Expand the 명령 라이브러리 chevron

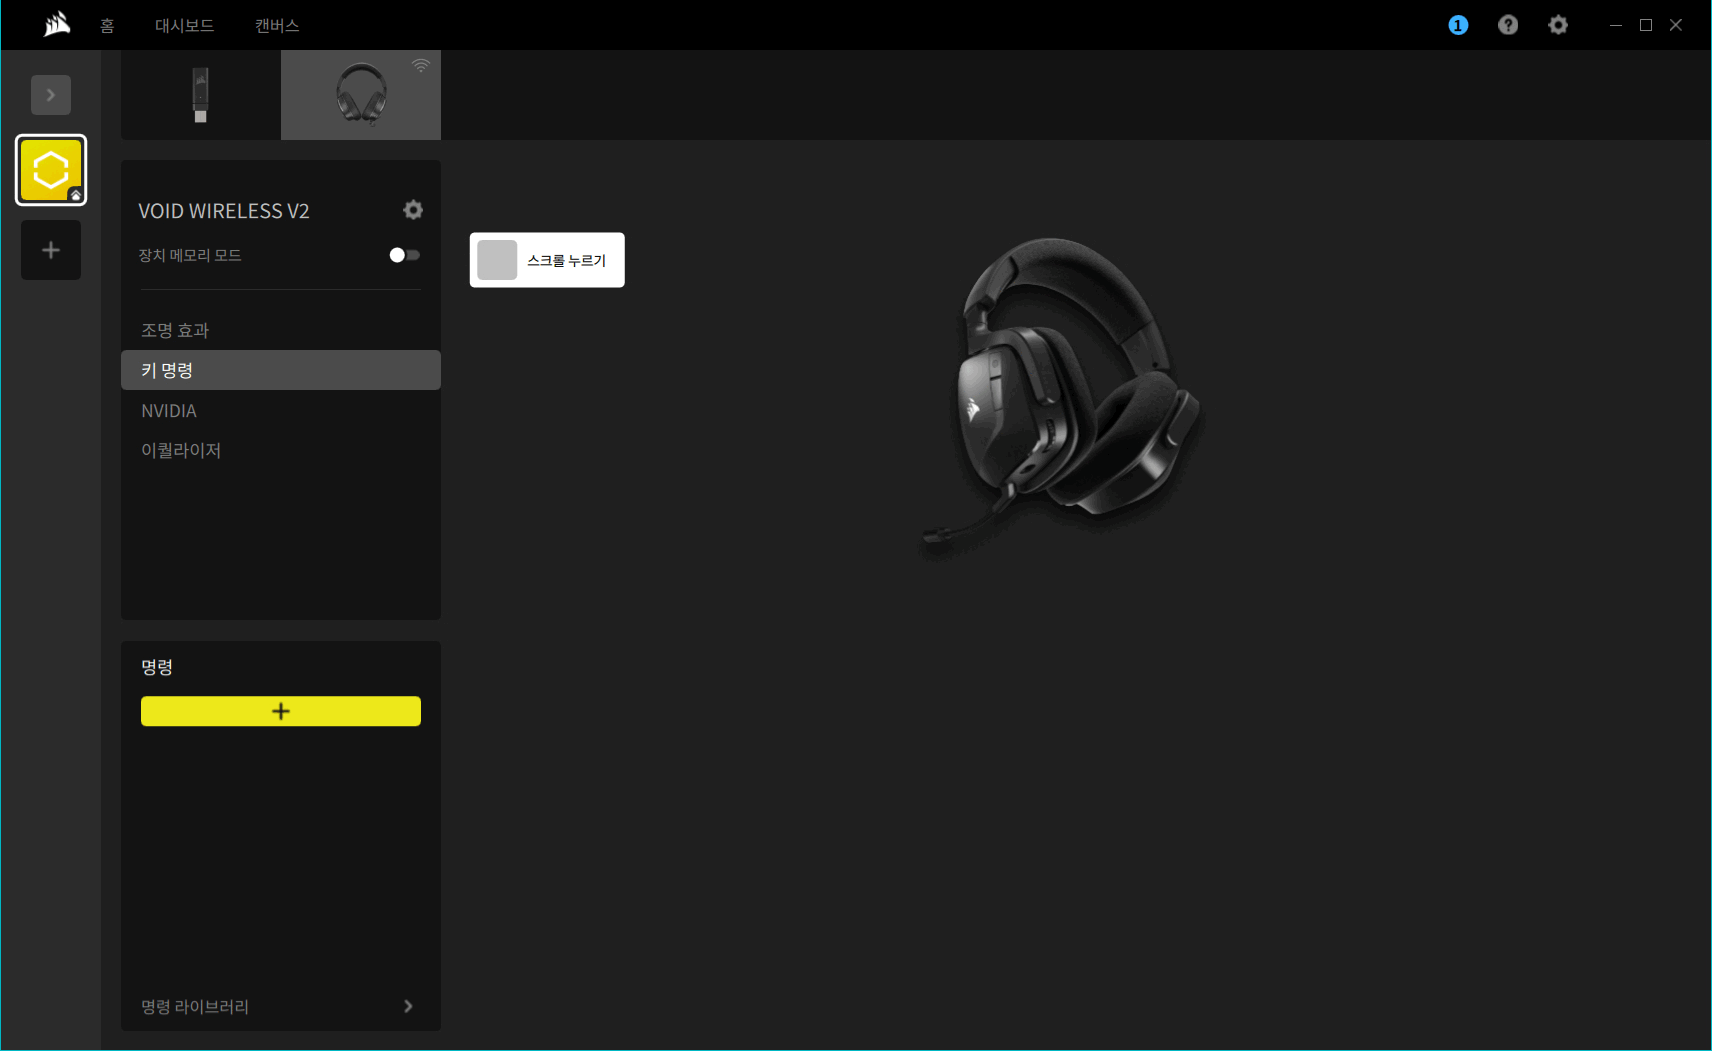pyautogui.click(x=408, y=1006)
